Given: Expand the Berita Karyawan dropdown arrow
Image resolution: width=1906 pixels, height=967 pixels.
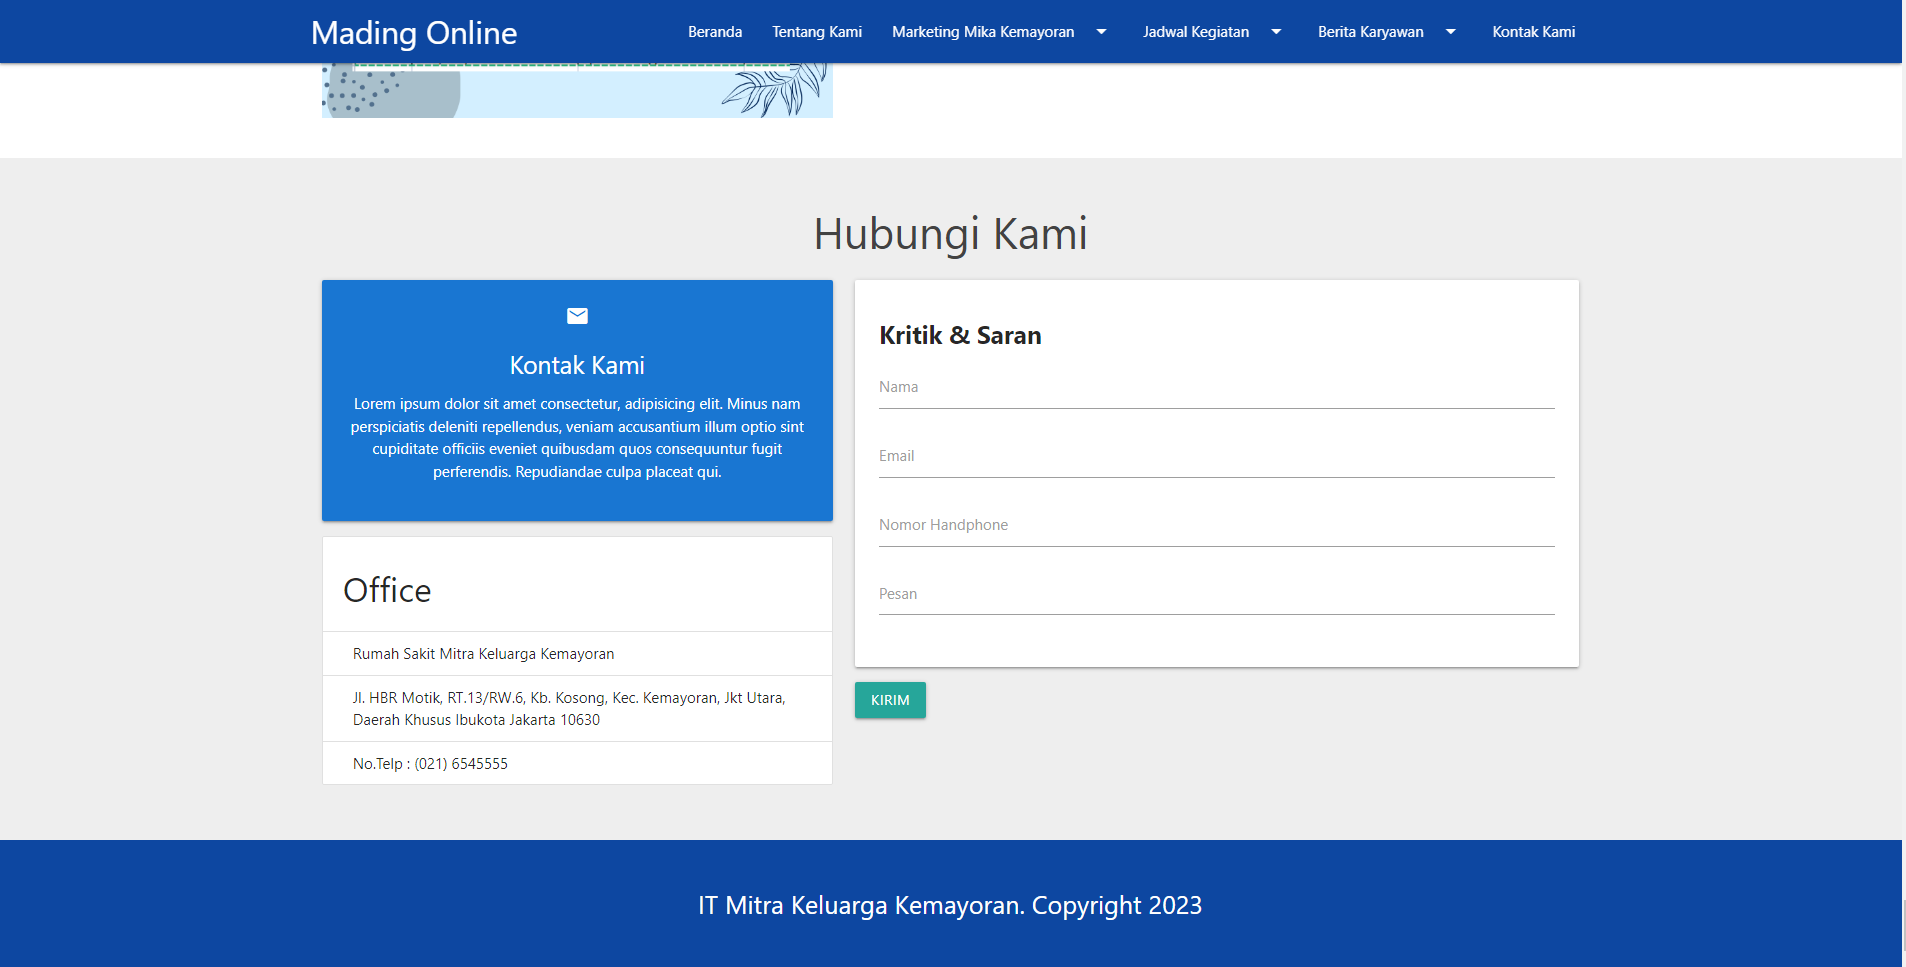Looking at the screenshot, I should coord(1450,32).
